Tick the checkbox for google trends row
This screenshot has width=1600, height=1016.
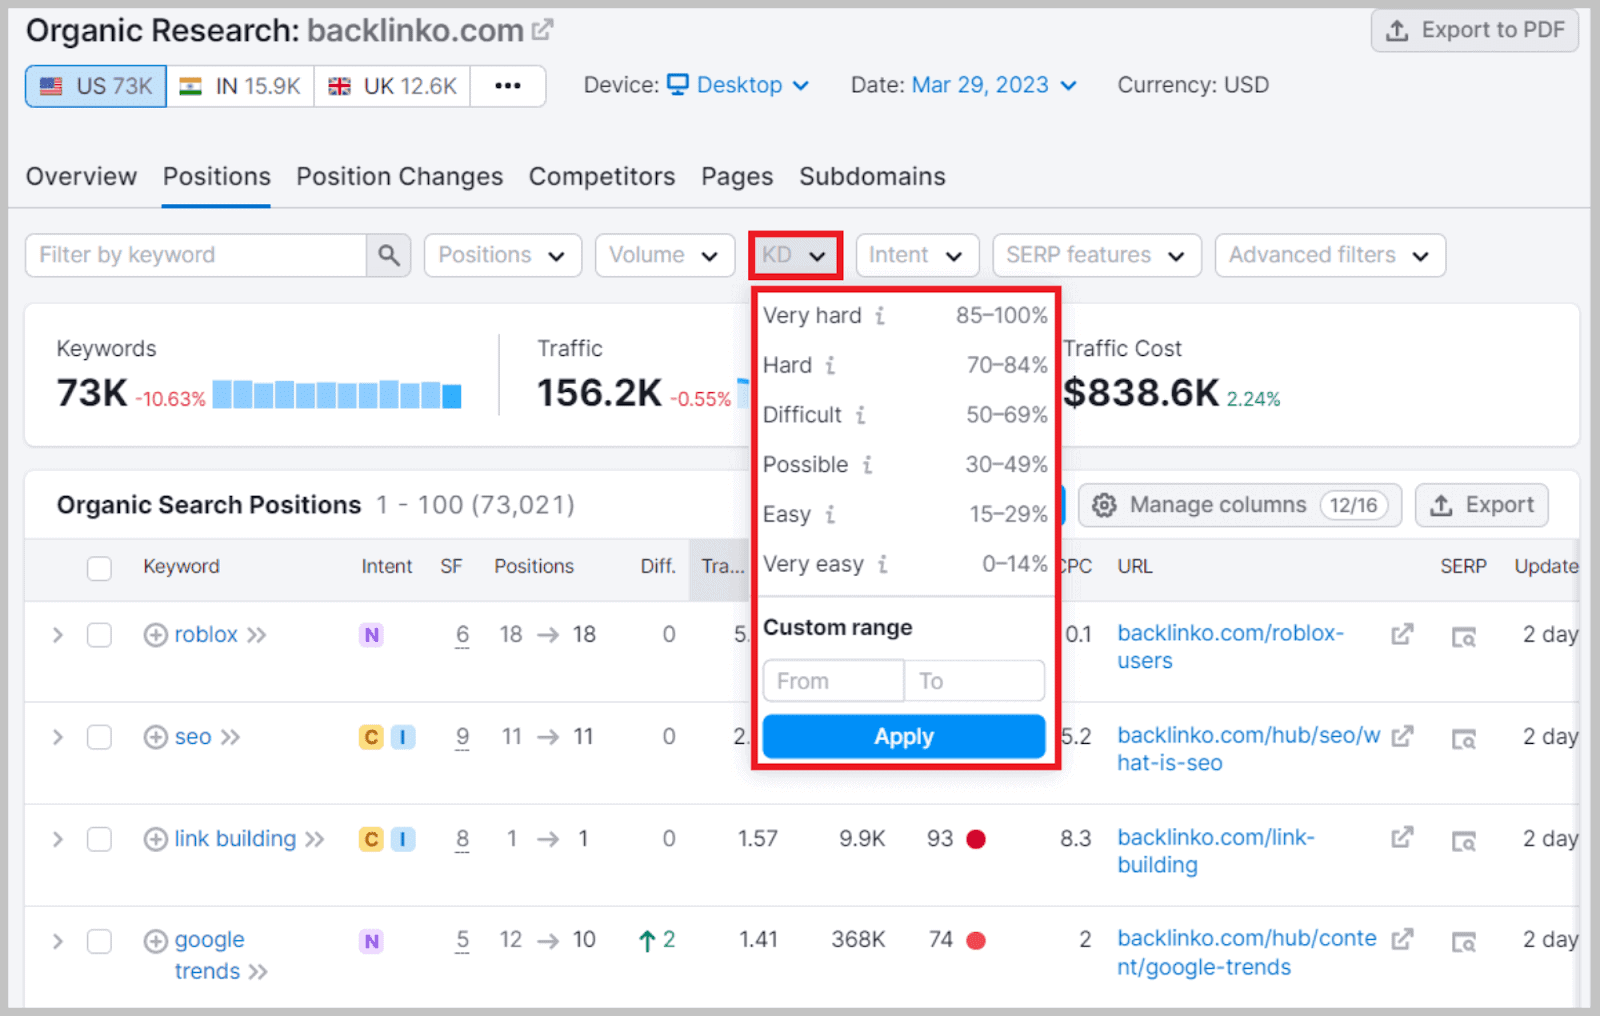tap(99, 941)
